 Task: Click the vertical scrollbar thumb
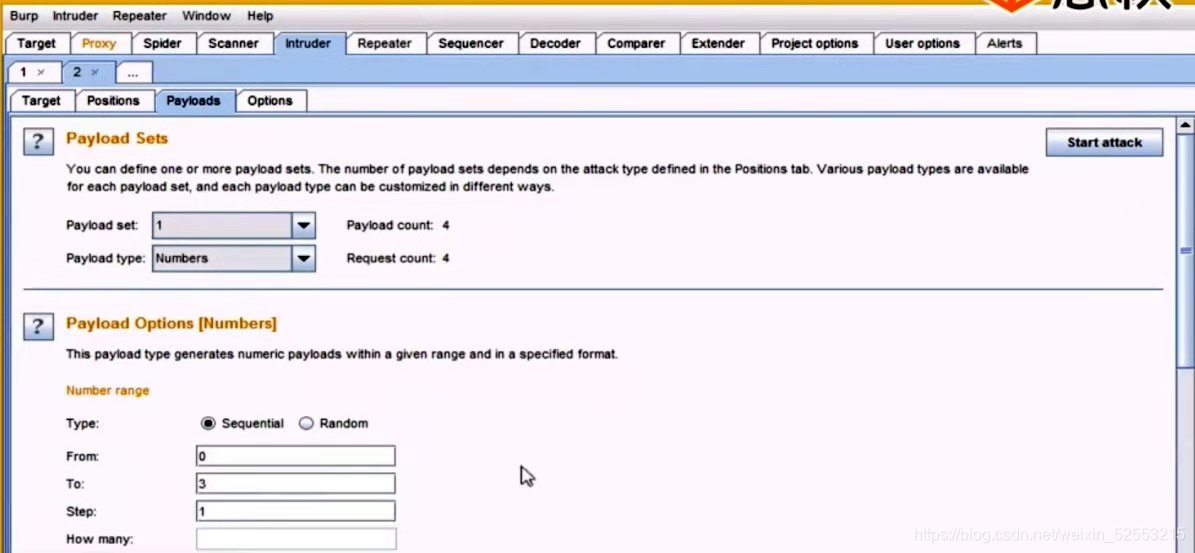pyautogui.click(x=1186, y=251)
